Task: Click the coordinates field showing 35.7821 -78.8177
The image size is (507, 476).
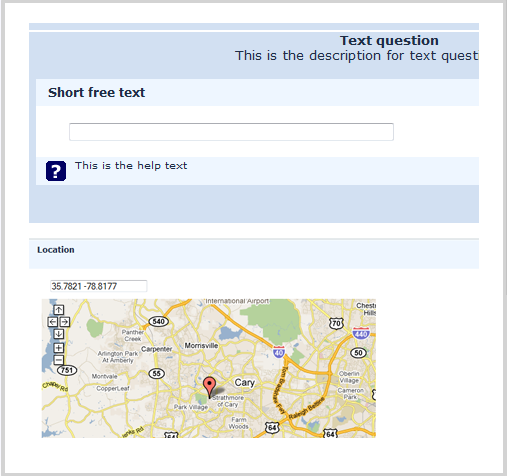Action: [x=98, y=286]
